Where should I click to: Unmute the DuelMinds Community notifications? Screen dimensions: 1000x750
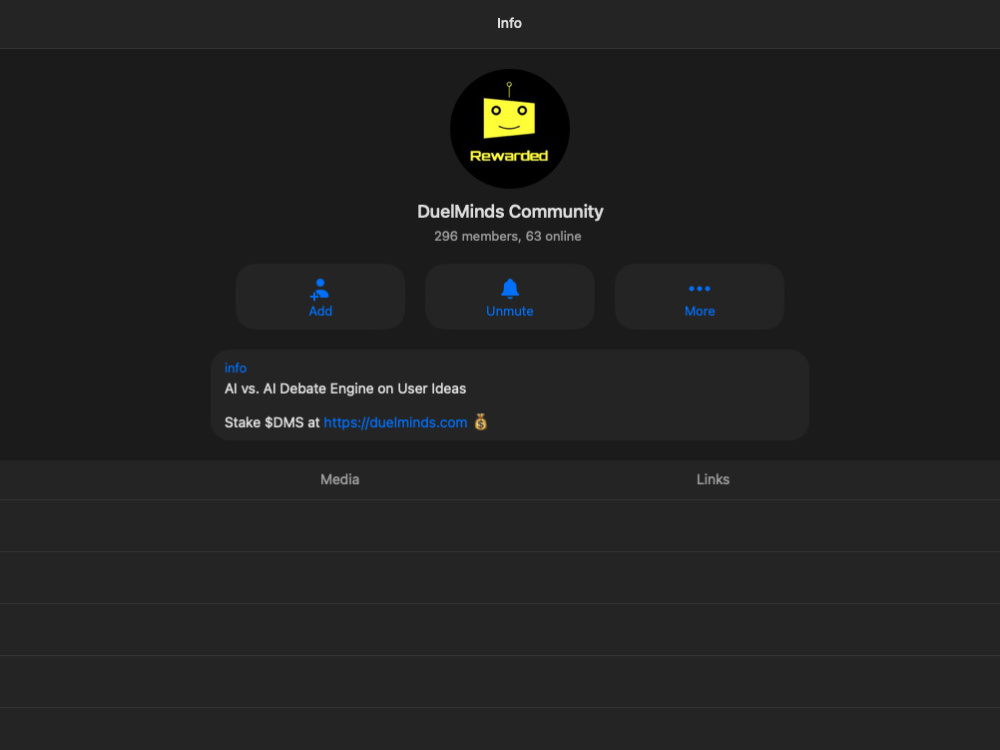click(510, 297)
